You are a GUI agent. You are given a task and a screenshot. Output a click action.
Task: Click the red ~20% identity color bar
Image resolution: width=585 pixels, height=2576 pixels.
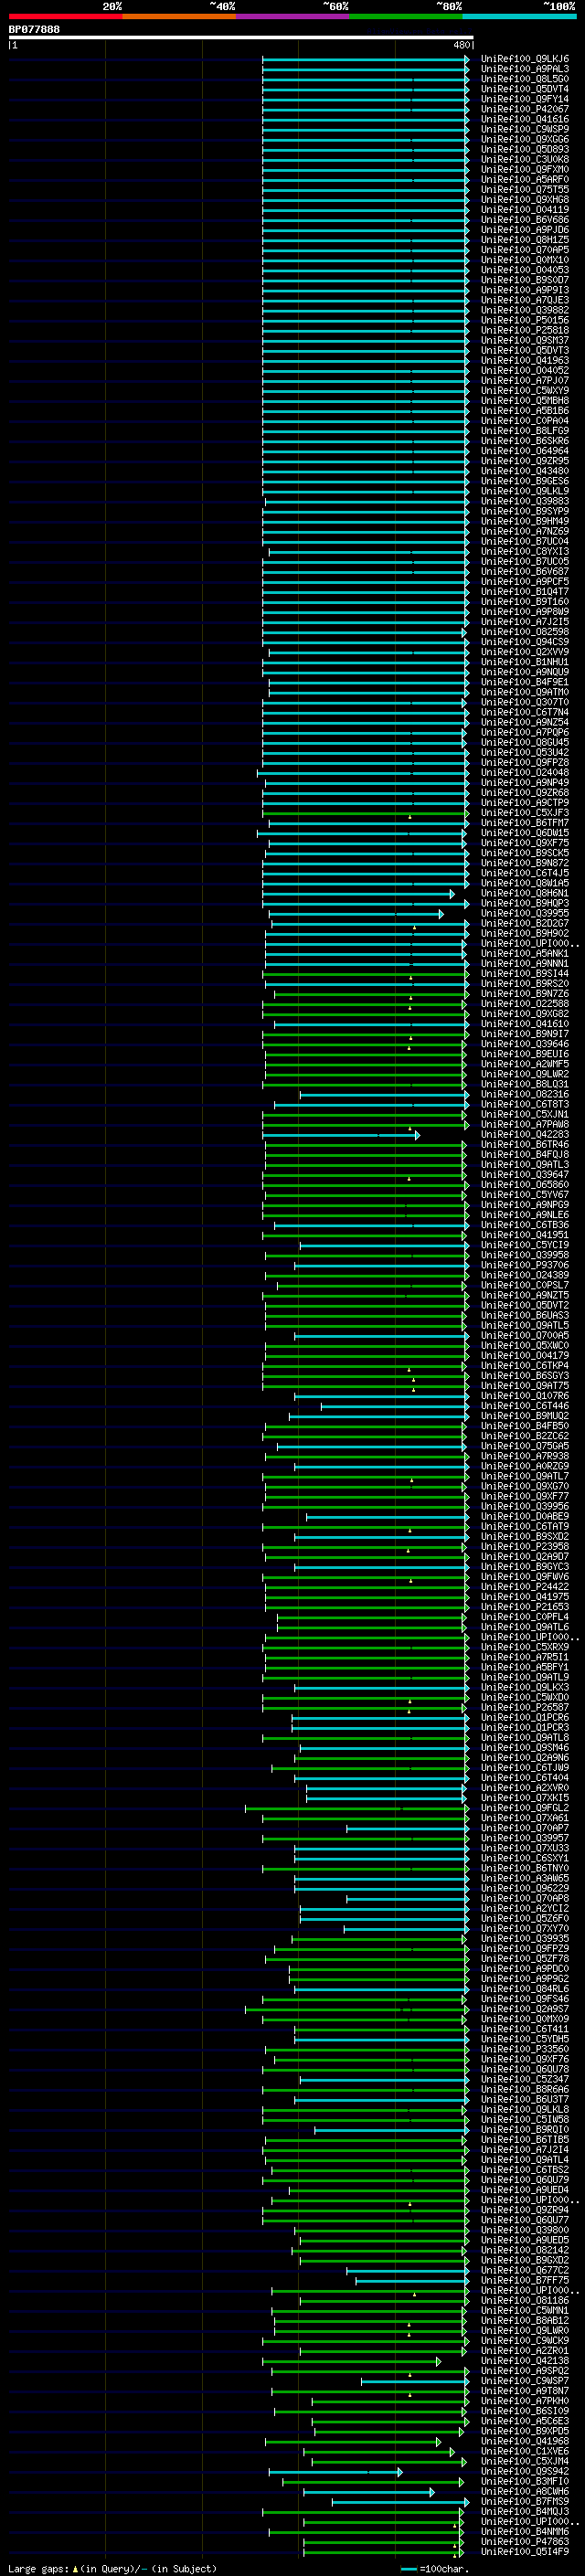pyautogui.click(x=66, y=16)
